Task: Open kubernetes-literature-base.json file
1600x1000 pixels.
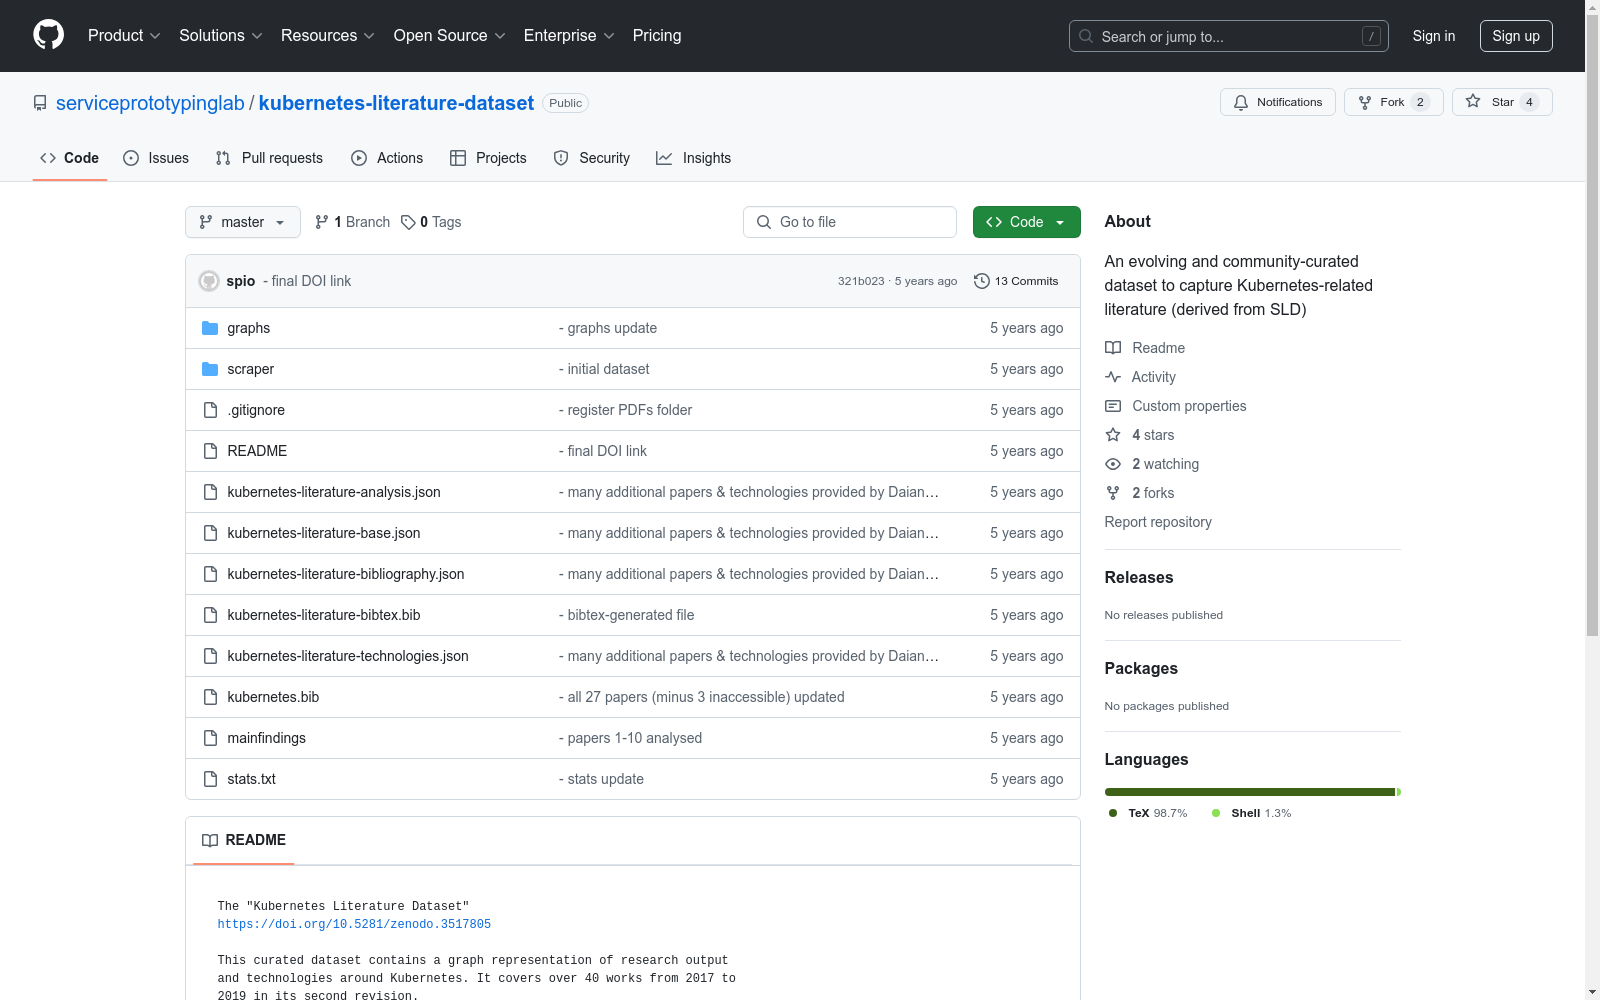Action: [324, 533]
